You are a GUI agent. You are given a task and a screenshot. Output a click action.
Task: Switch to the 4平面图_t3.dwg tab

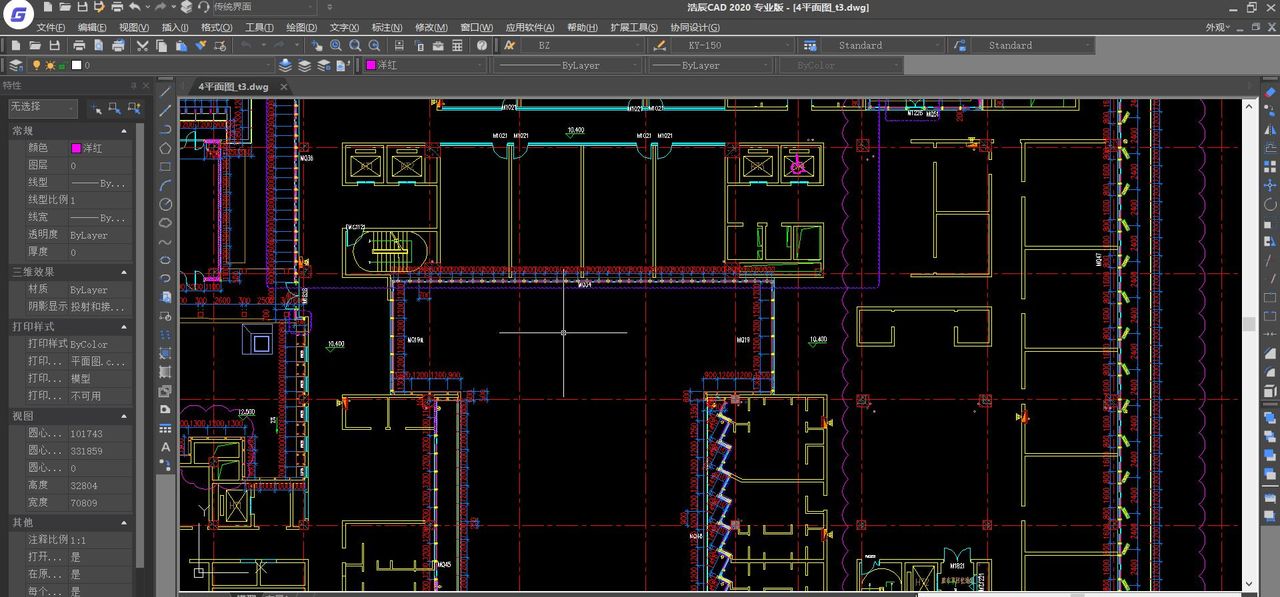(x=233, y=87)
